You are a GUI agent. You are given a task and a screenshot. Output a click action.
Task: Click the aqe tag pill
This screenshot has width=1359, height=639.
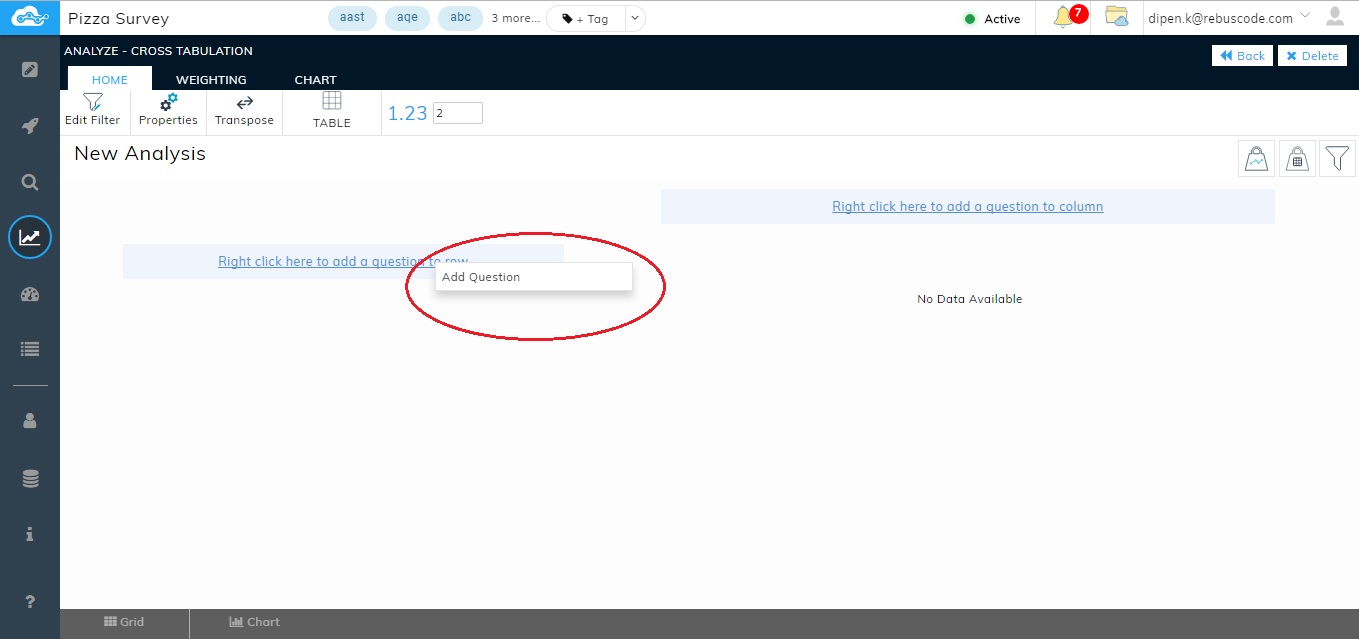pyautogui.click(x=407, y=18)
